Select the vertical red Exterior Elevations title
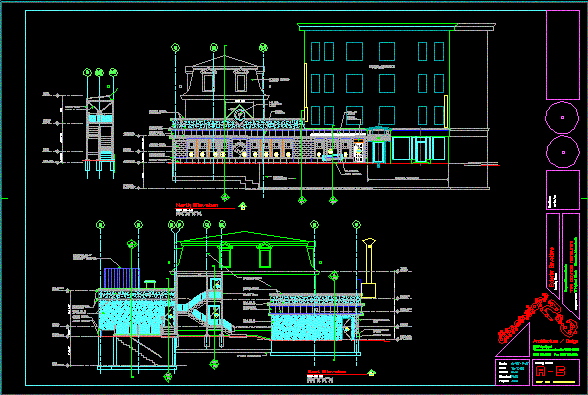The image size is (588, 395). point(552,267)
